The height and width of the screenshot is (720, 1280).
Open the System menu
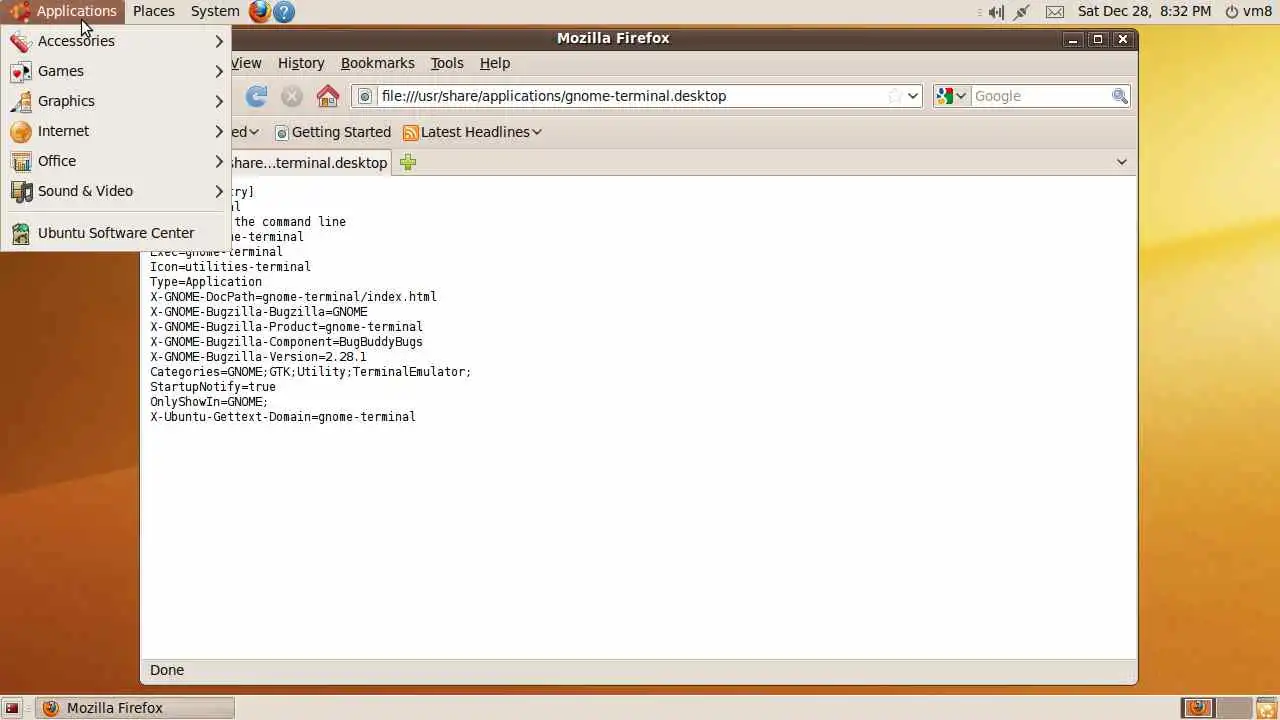(x=215, y=11)
